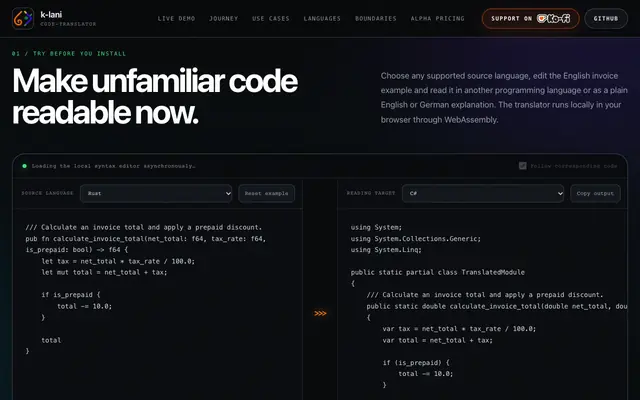Click 'var tax = net_total * tax_rate' output line

point(459,329)
